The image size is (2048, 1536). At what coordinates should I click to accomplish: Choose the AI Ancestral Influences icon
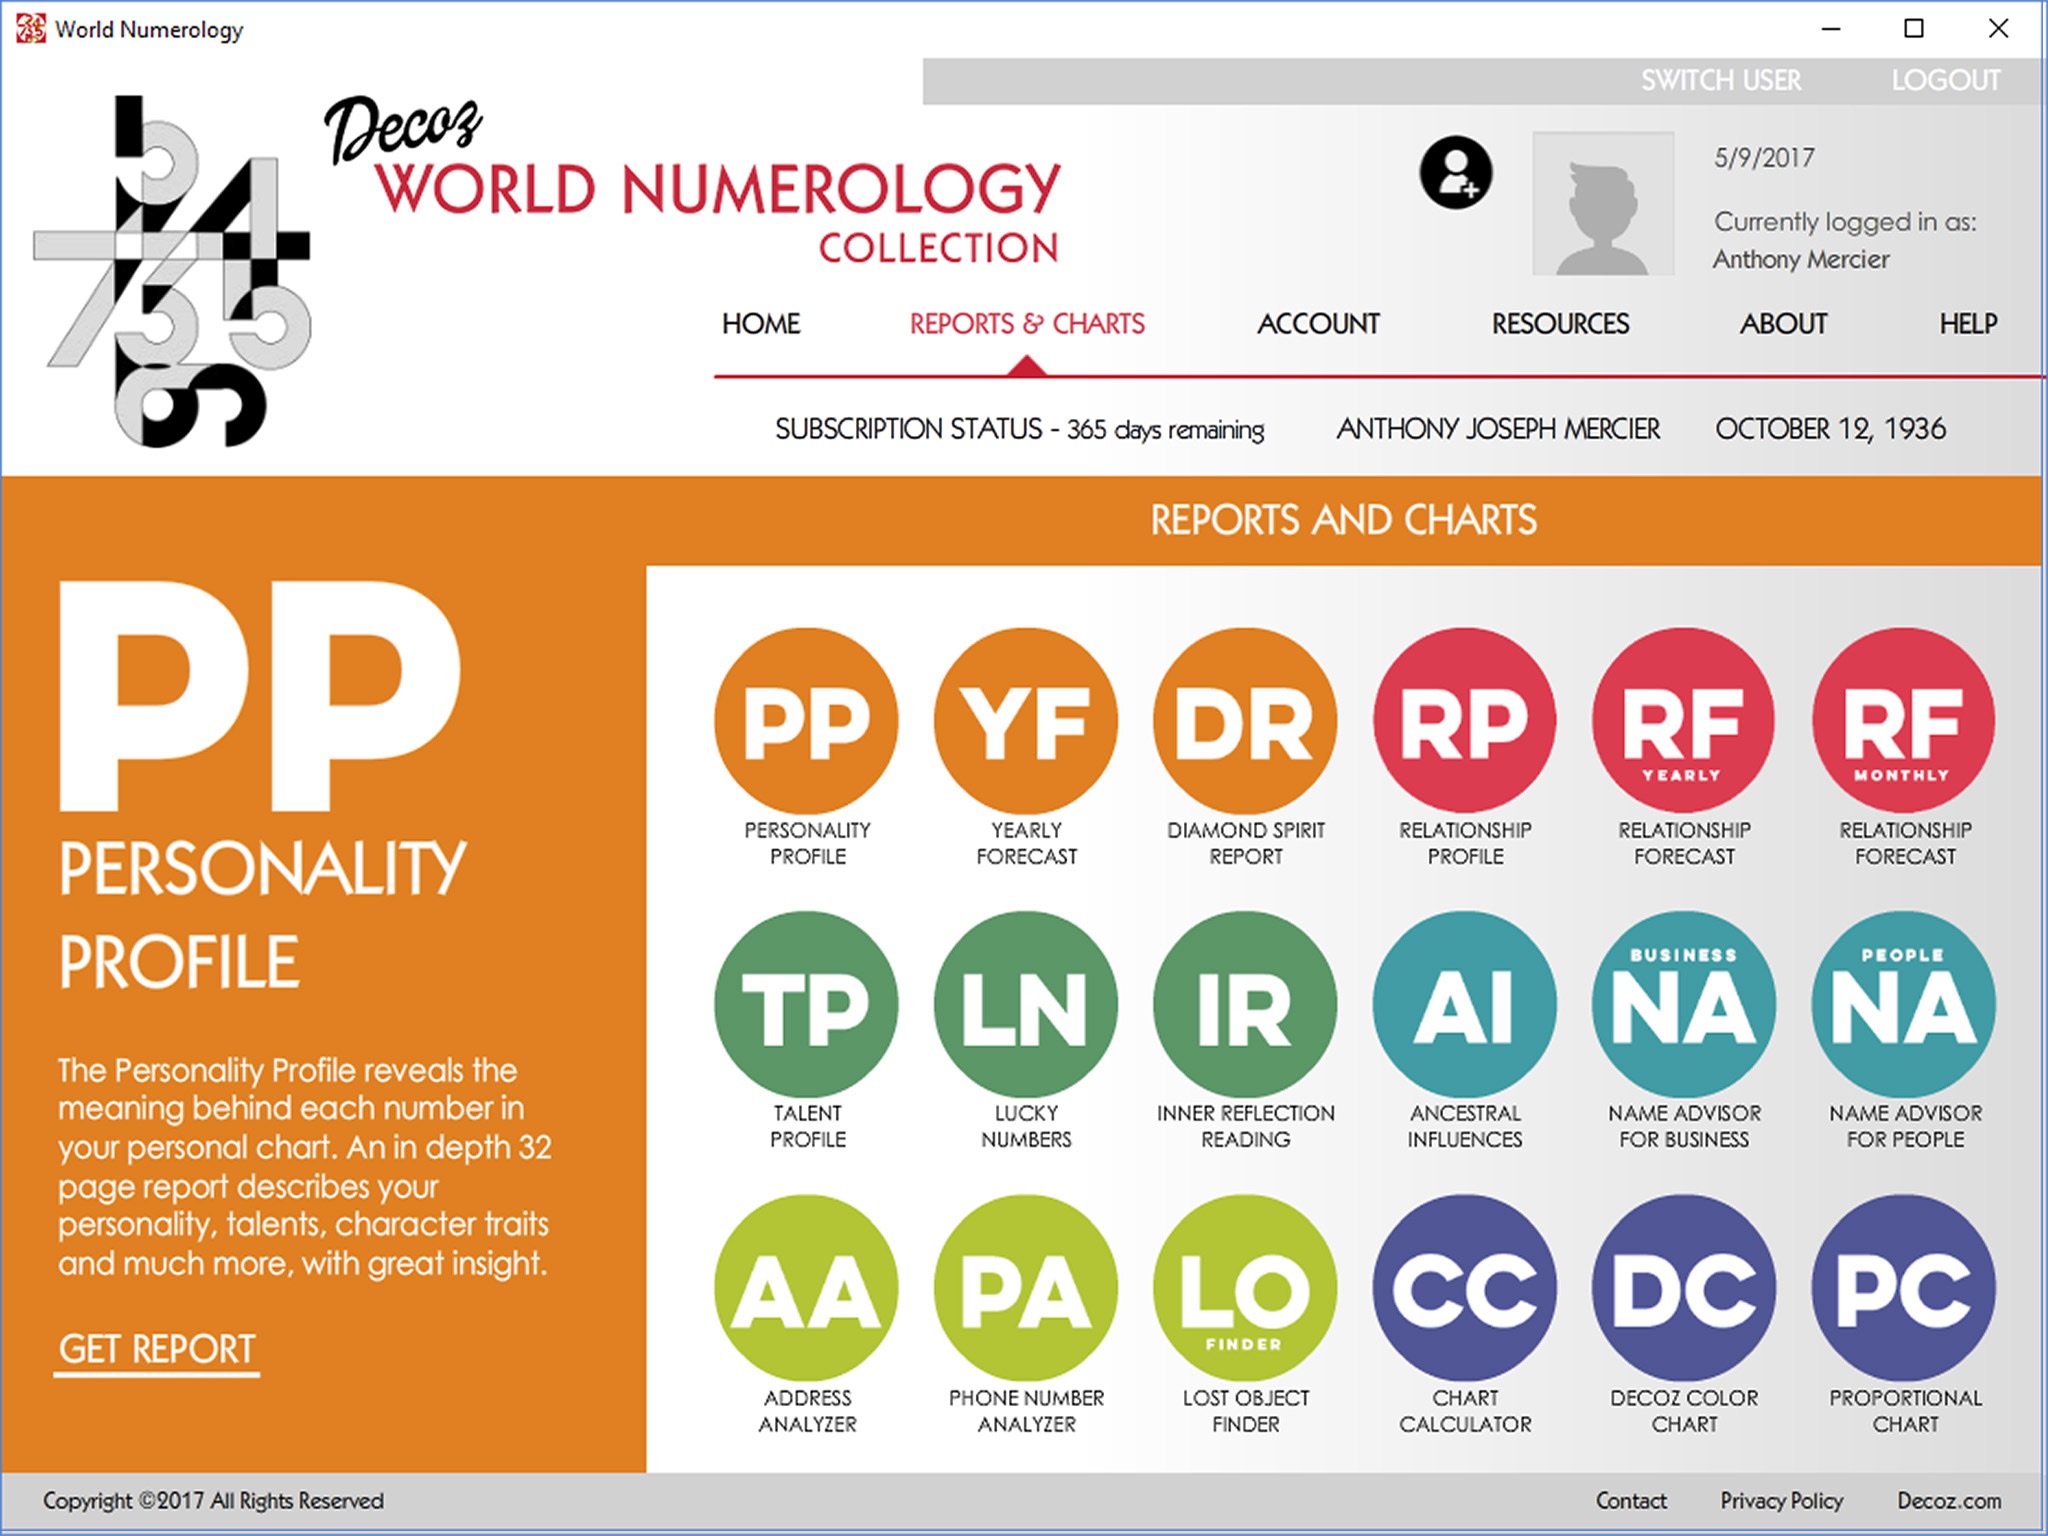point(1465,1004)
